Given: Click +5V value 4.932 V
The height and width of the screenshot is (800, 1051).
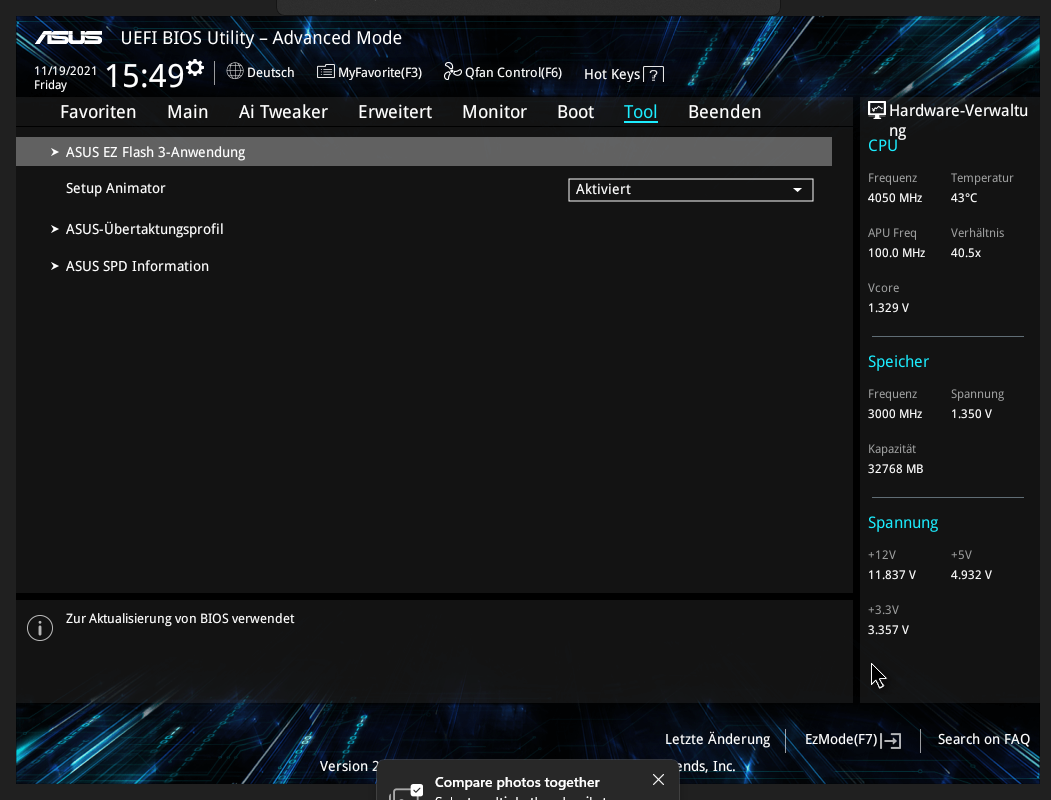Looking at the screenshot, I should click(x=971, y=575).
